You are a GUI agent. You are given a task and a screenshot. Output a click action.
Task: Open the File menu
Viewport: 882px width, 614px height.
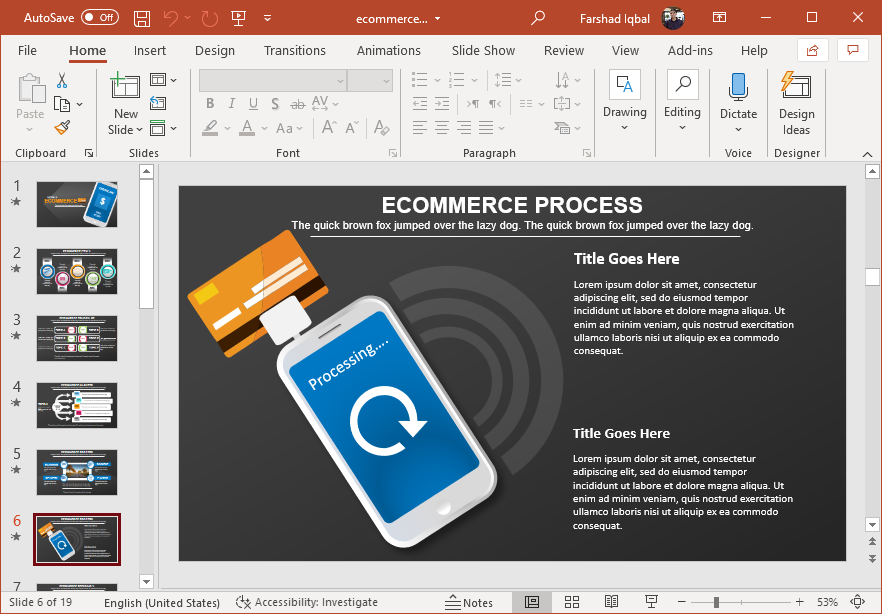(27, 51)
